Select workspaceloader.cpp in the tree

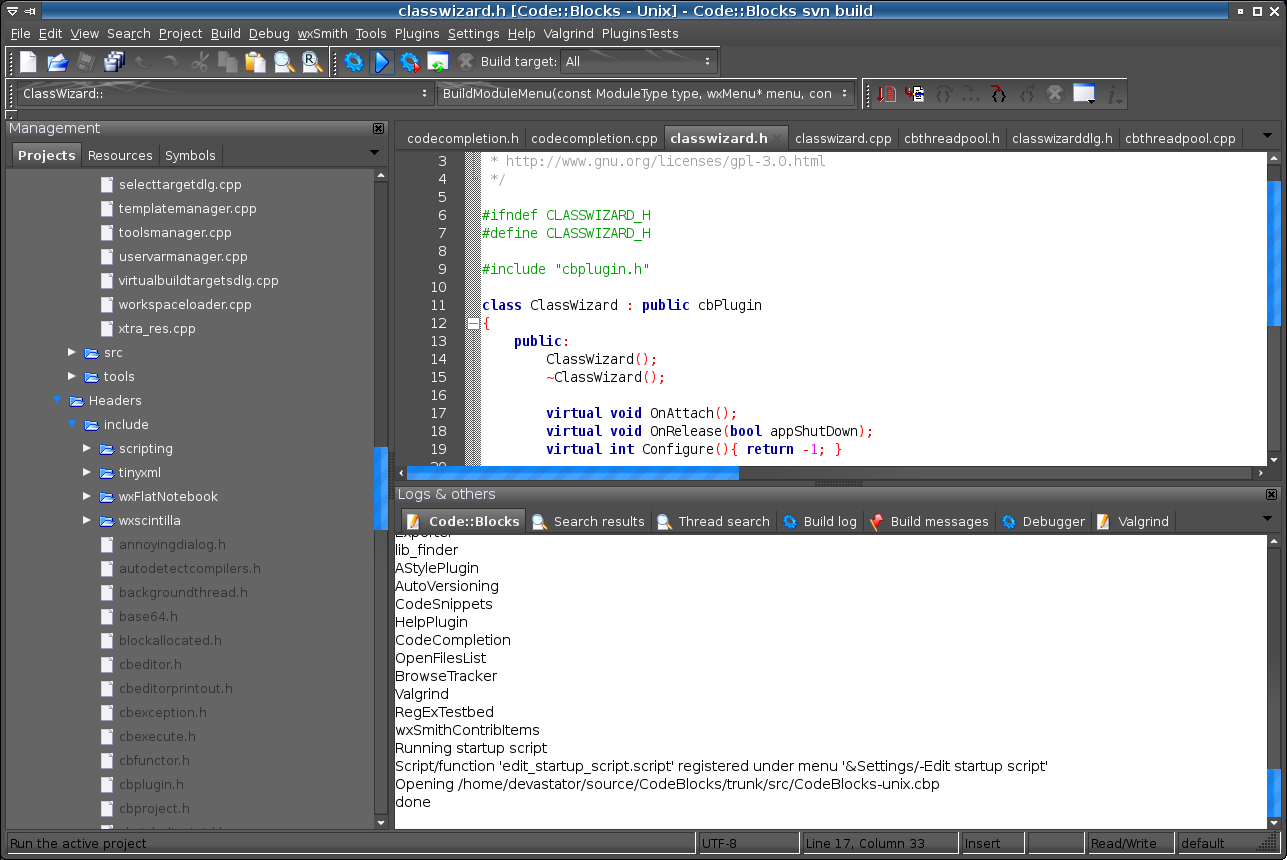(x=185, y=304)
